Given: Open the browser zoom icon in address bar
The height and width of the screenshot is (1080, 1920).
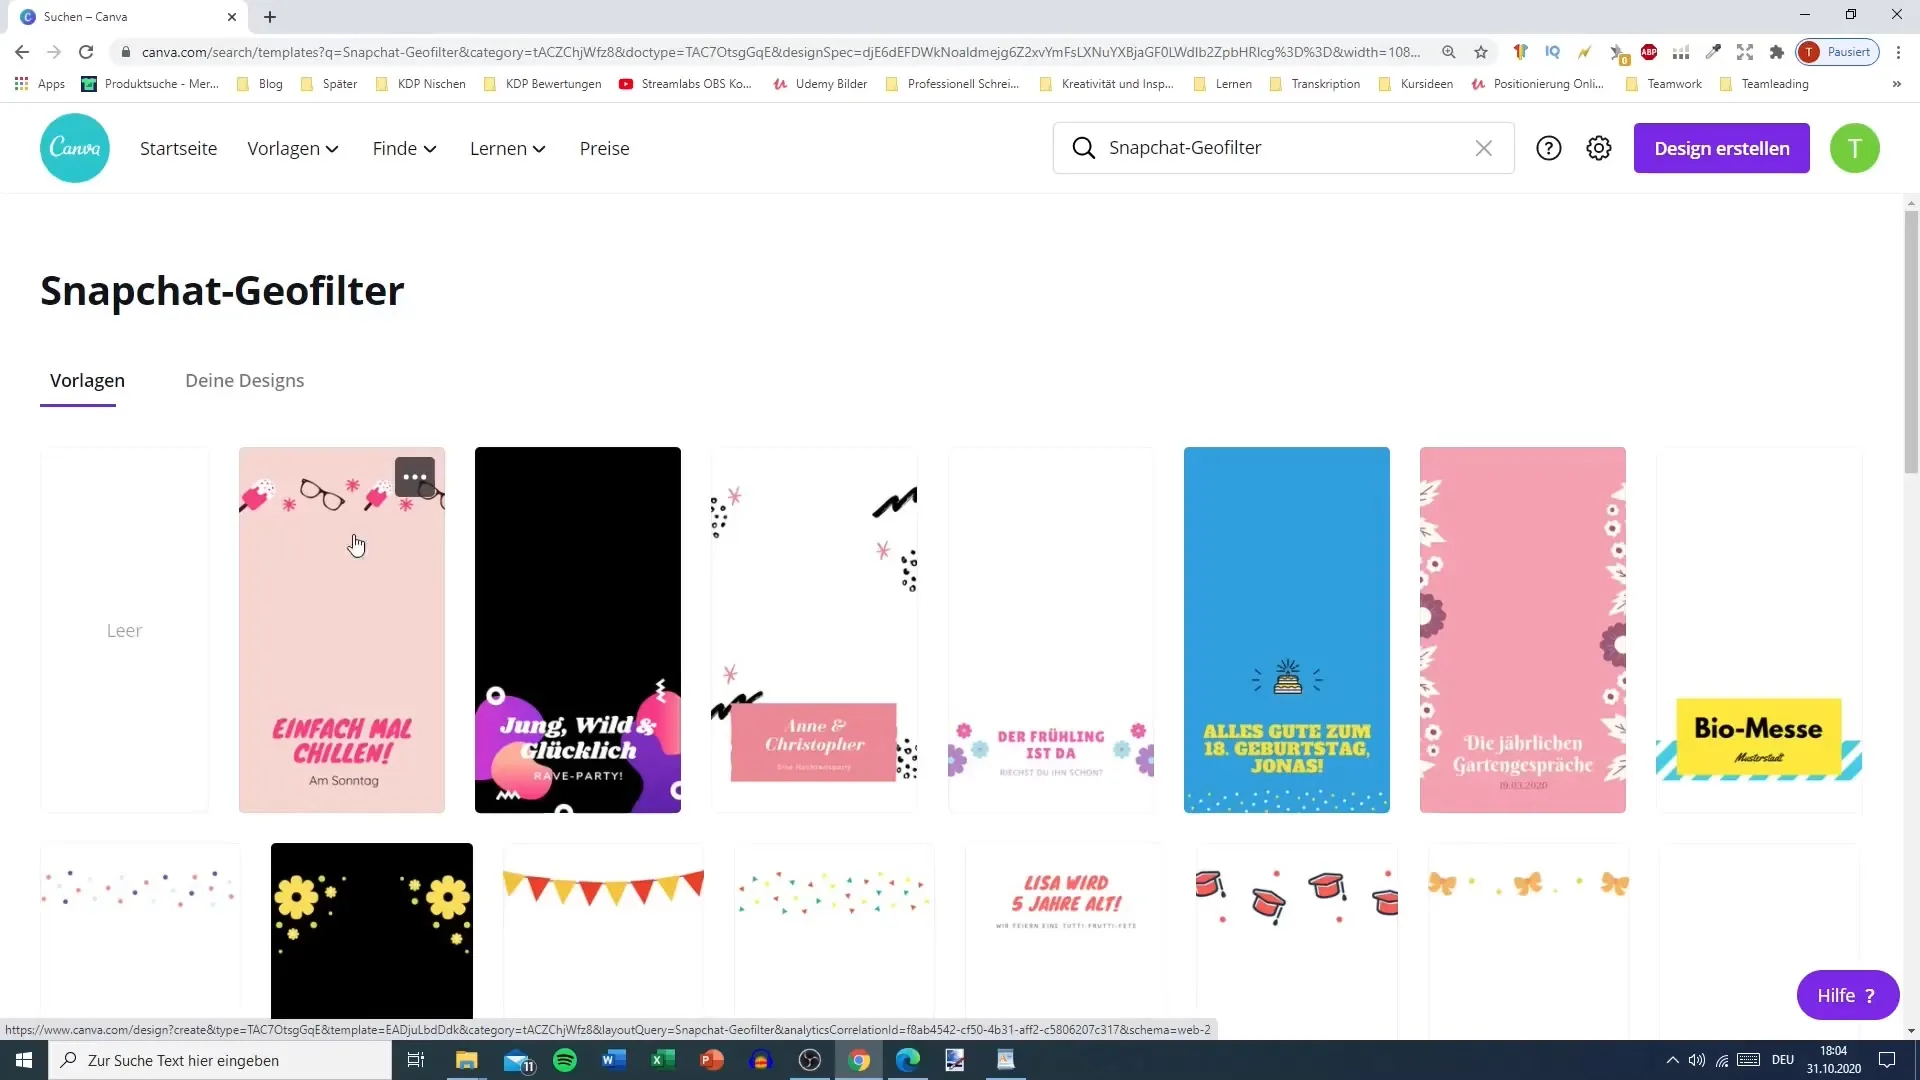Looking at the screenshot, I should pos(1449,52).
